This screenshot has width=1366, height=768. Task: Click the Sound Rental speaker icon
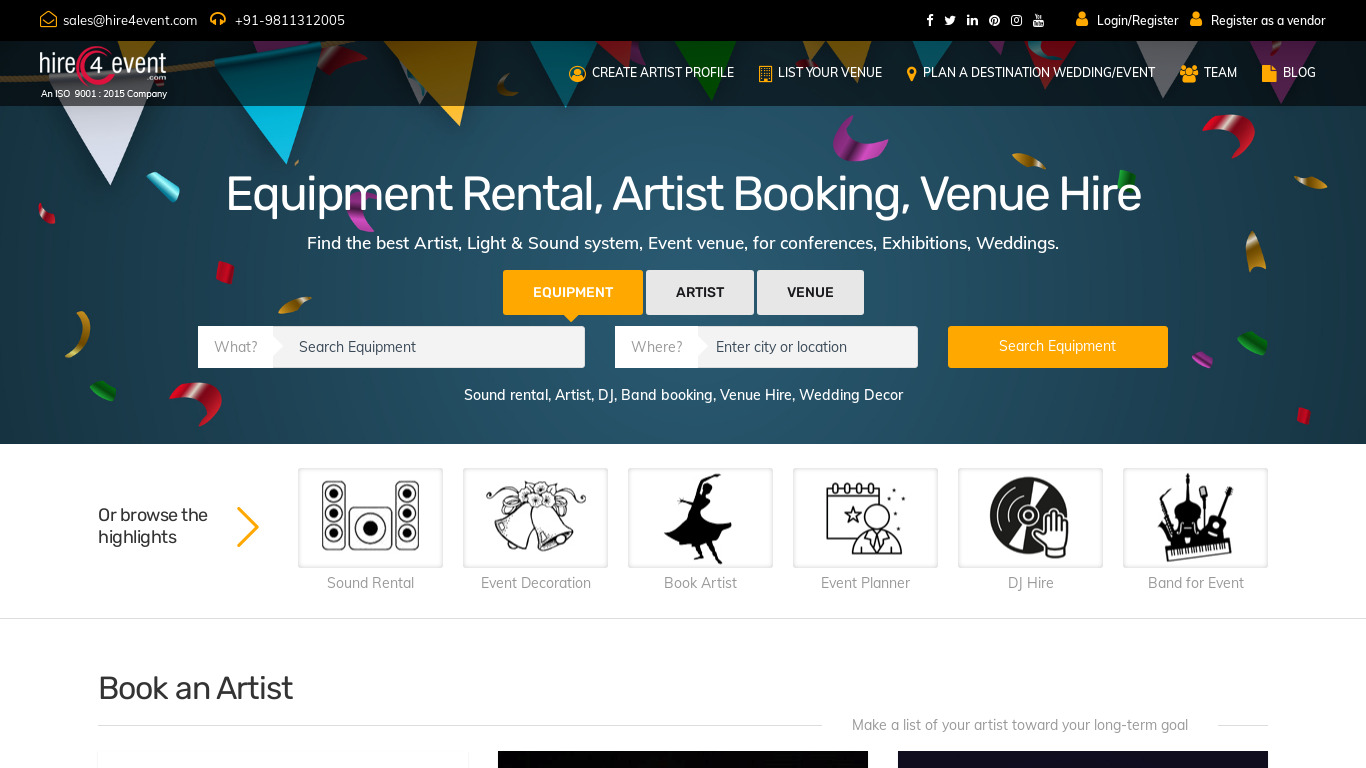click(370, 517)
